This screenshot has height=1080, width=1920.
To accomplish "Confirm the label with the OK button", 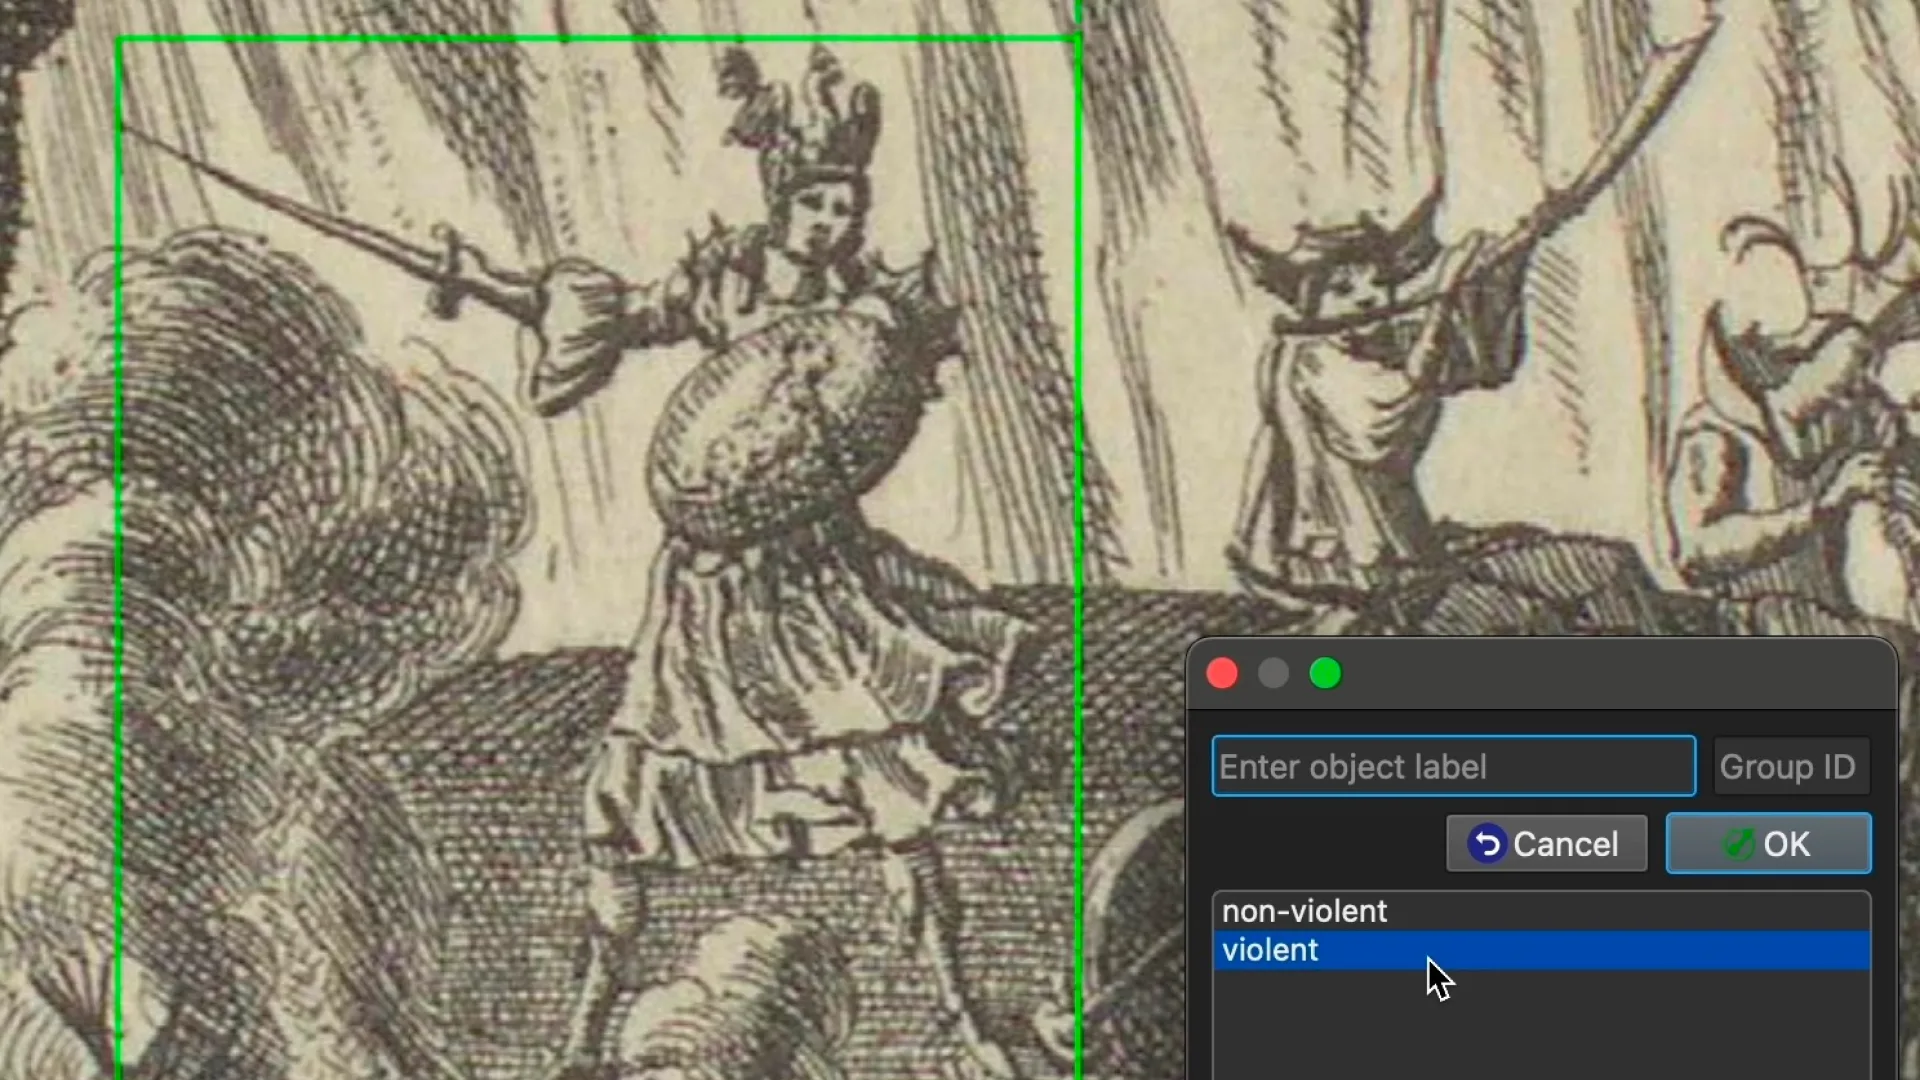I will click(x=1768, y=843).
